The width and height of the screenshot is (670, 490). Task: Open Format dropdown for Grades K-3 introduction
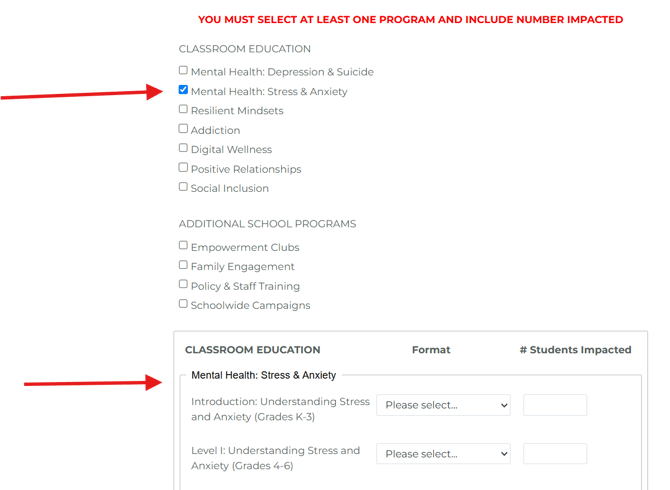[443, 405]
